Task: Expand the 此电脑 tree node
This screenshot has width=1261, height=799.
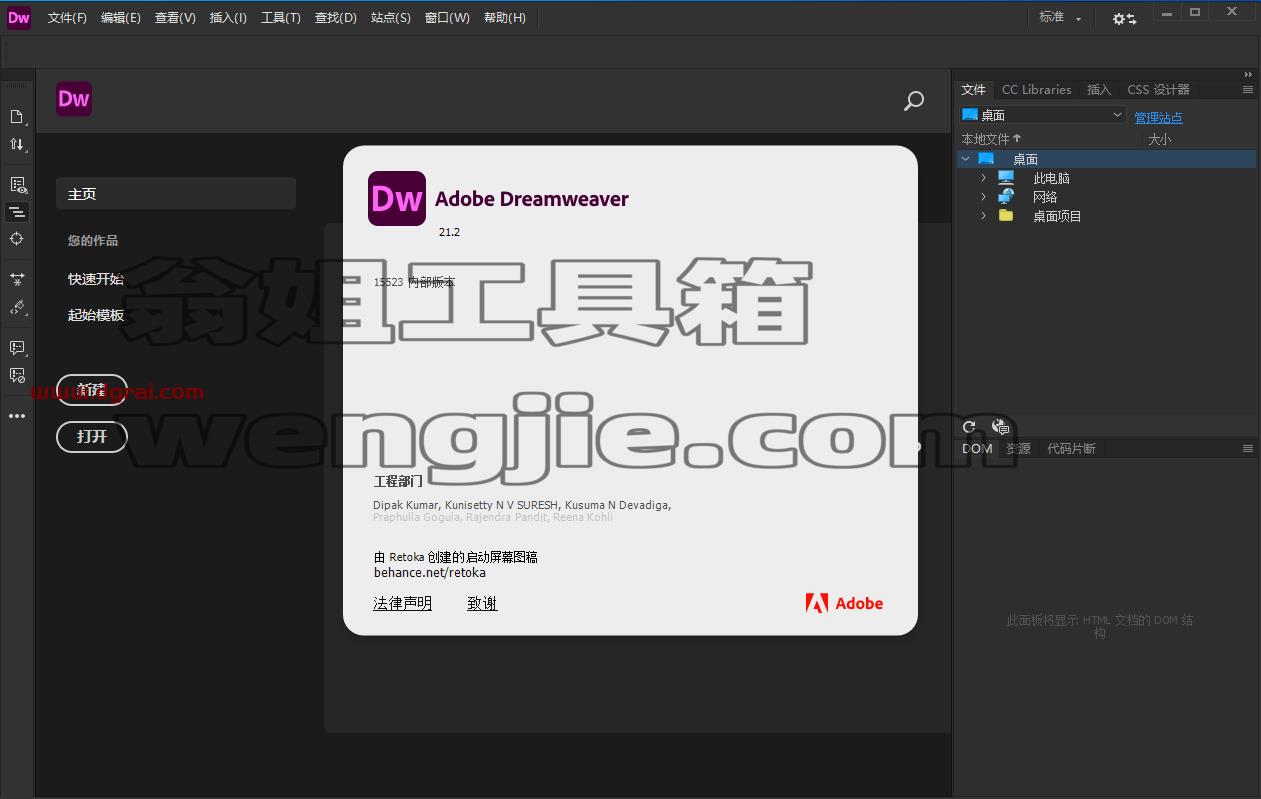Action: coord(983,178)
